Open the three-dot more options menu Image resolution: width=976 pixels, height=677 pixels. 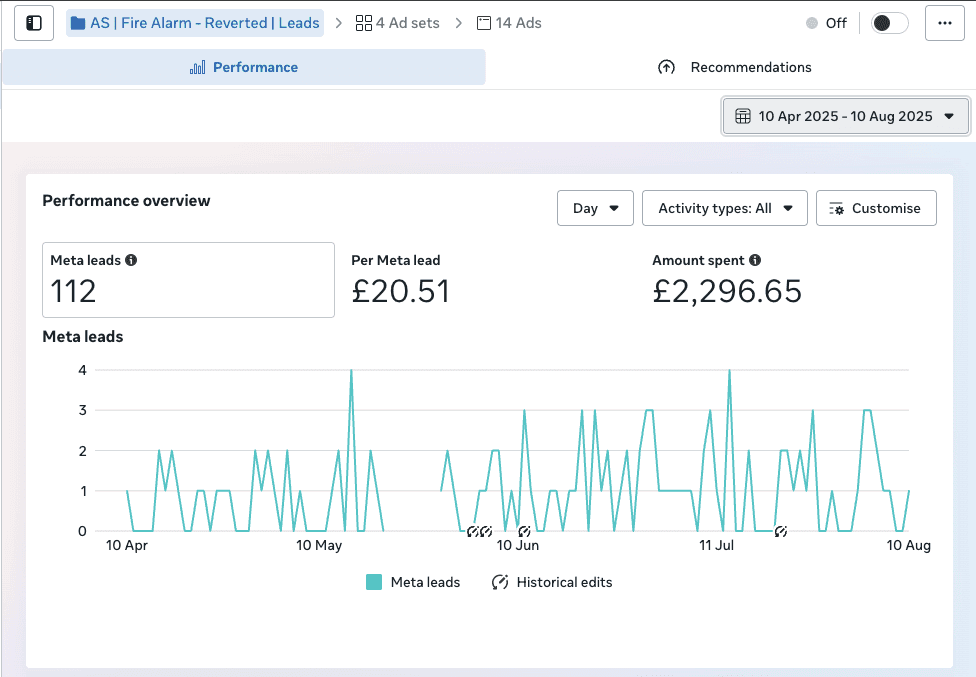pos(944,23)
